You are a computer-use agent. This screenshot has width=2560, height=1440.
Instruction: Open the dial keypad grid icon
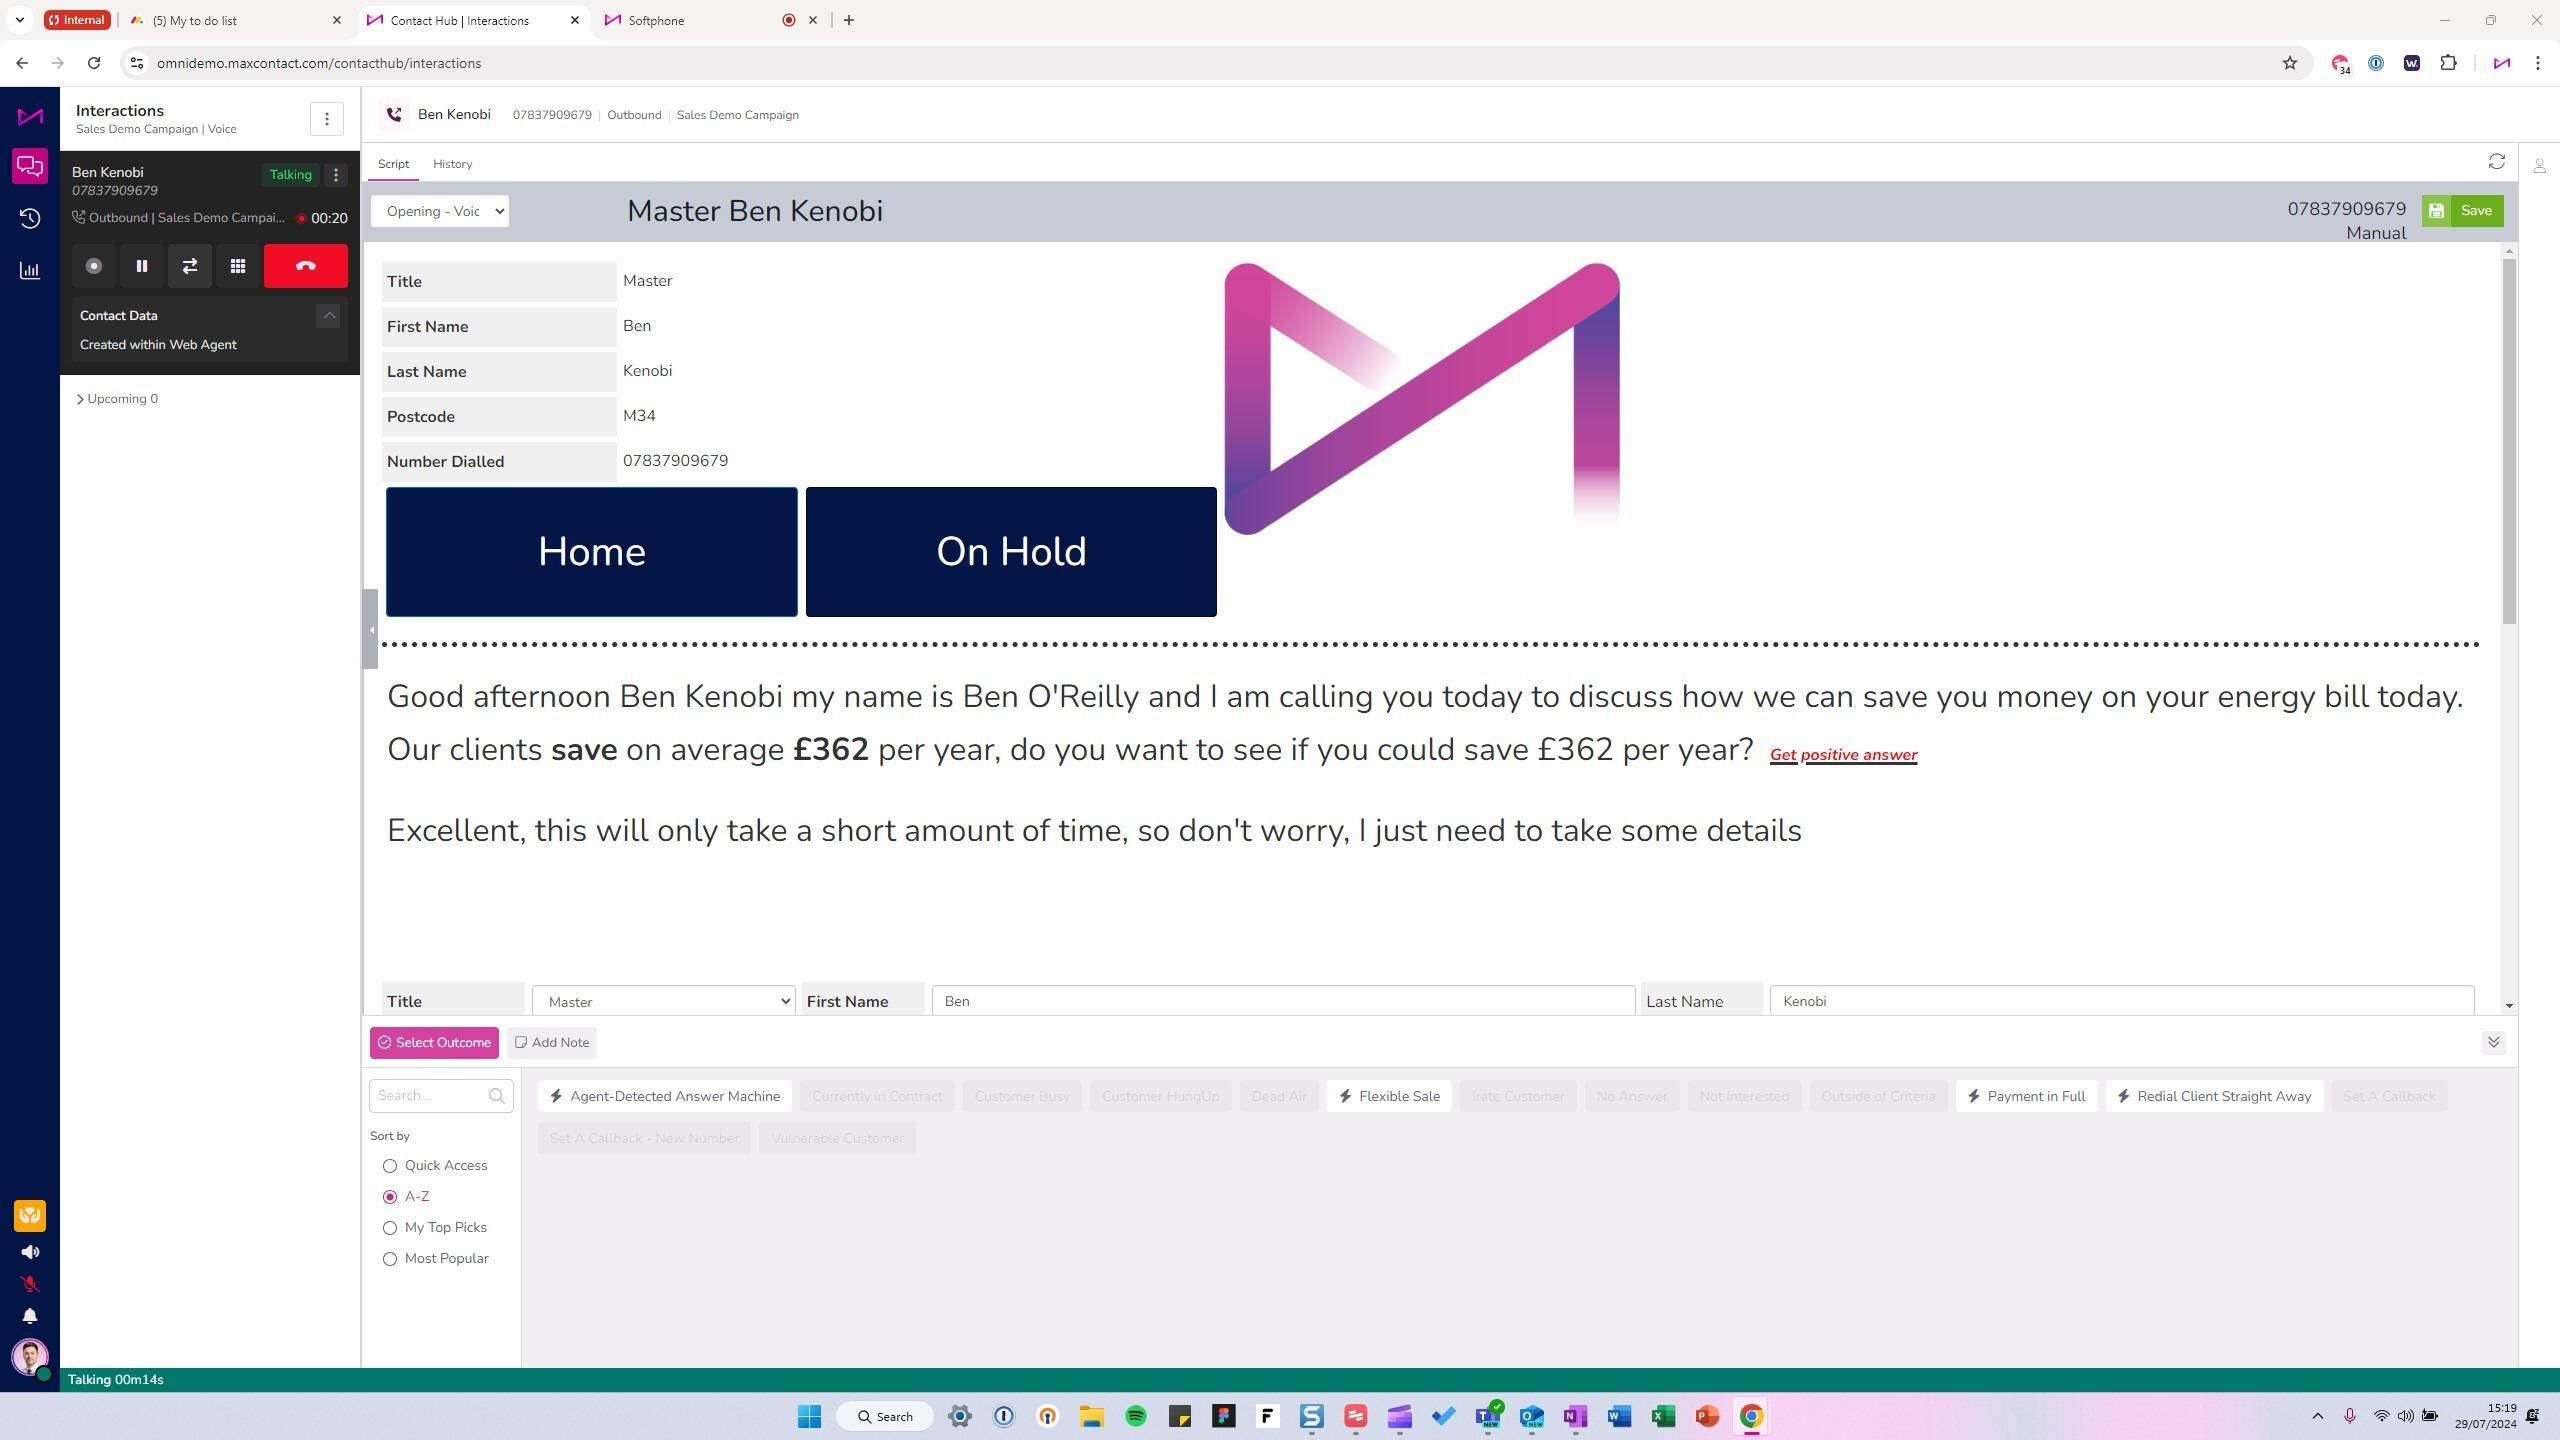[238, 266]
